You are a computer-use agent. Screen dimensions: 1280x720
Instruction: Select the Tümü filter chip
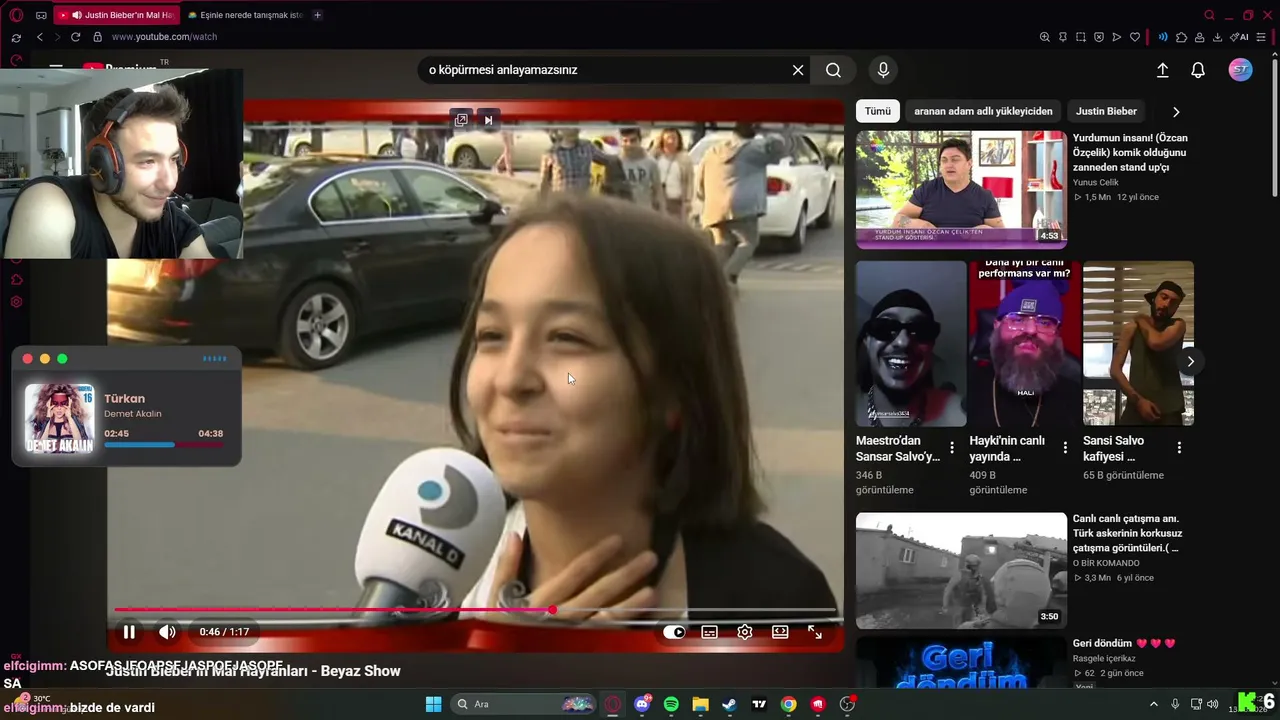(x=878, y=111)
